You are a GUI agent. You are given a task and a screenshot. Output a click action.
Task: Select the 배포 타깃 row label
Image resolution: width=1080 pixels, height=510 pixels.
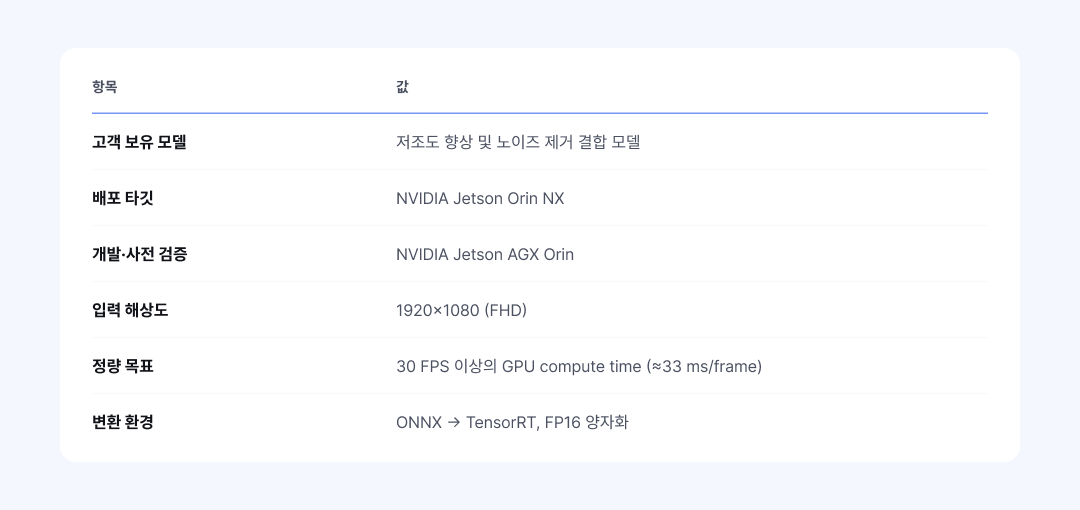click(123, 198)
